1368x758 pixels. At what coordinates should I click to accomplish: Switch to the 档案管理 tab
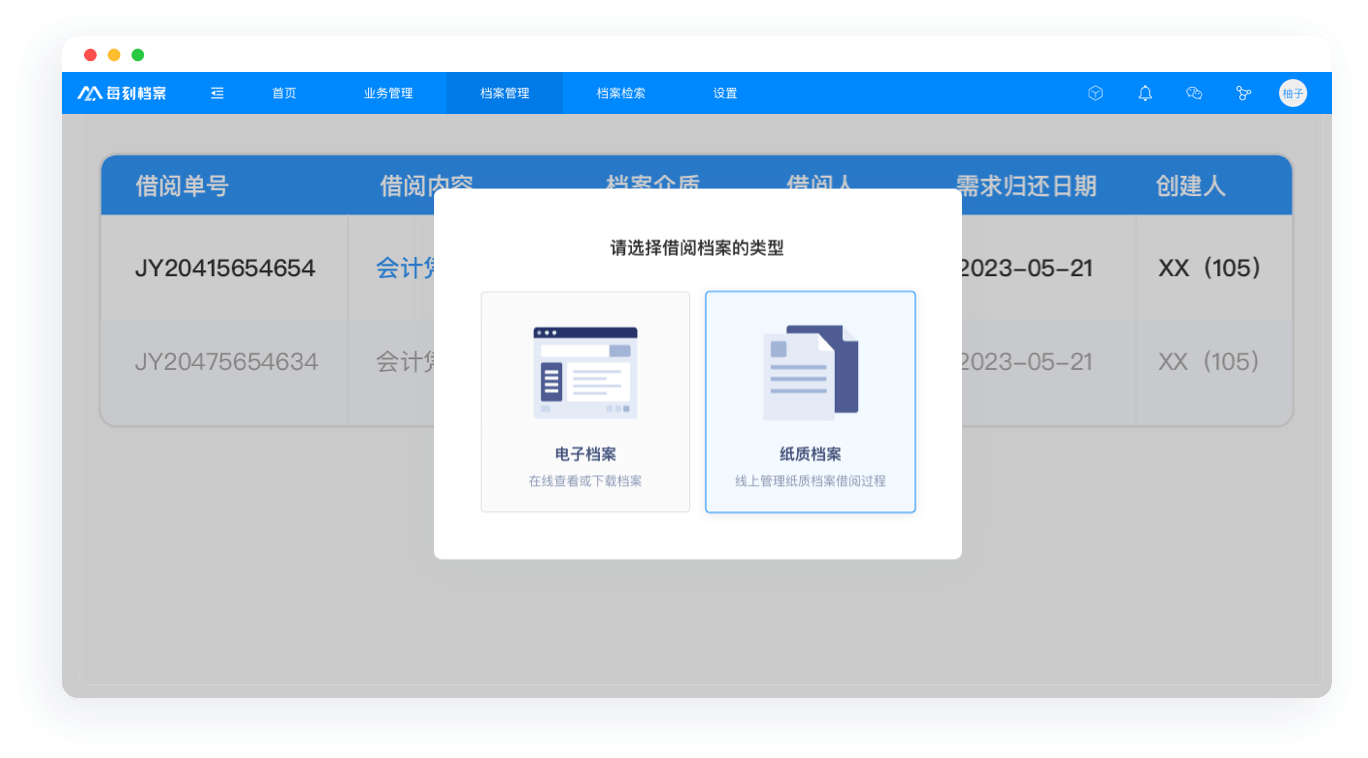coord(504,93)
